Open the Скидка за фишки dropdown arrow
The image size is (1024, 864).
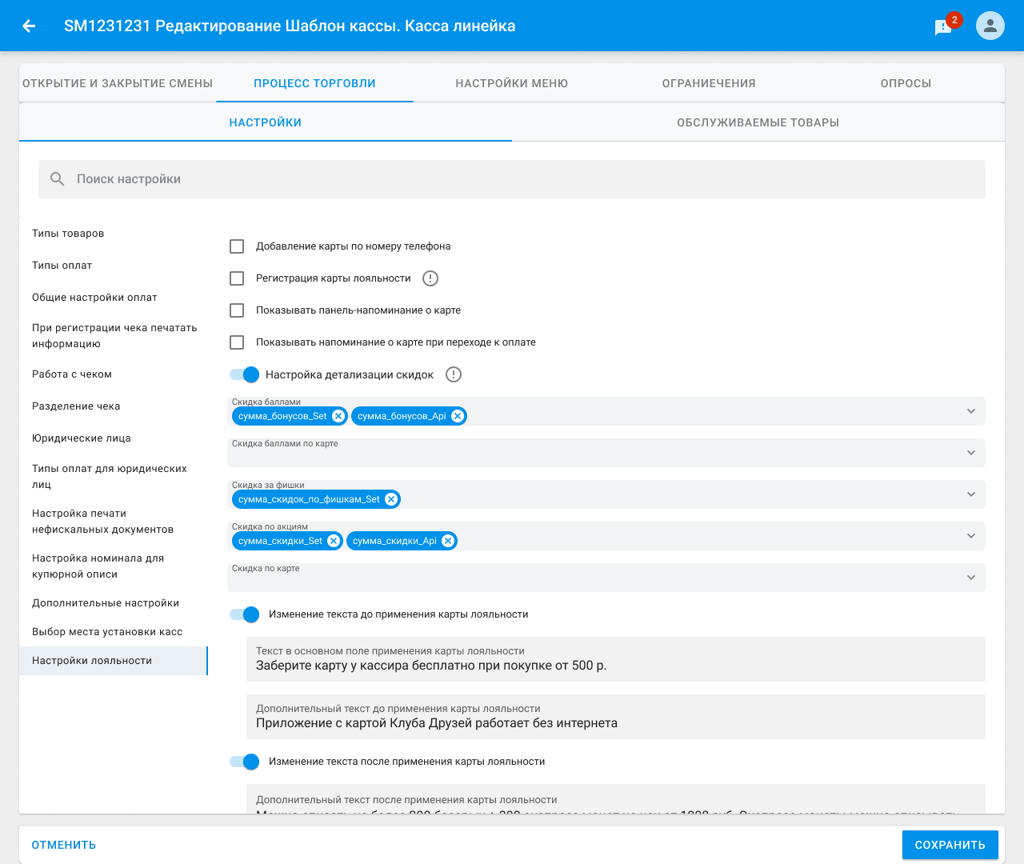pyautogui.click(x=971, y=494)
